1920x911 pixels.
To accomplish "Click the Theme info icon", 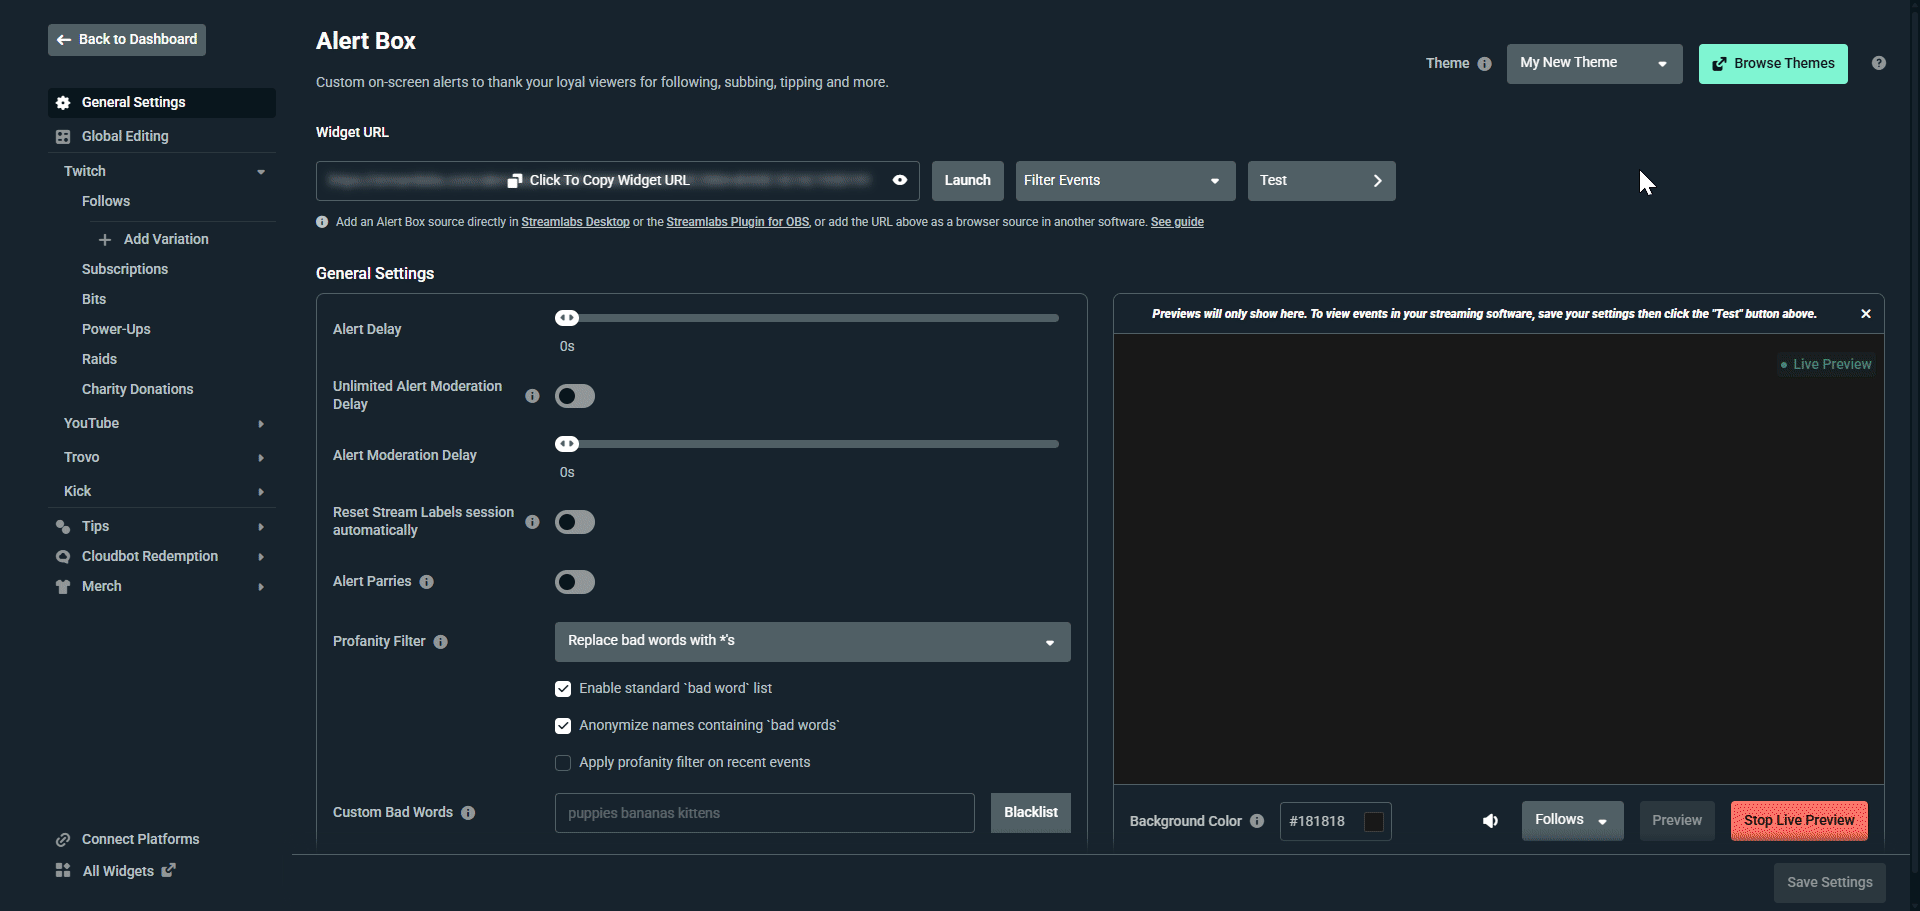I will tap(1485, 64).
